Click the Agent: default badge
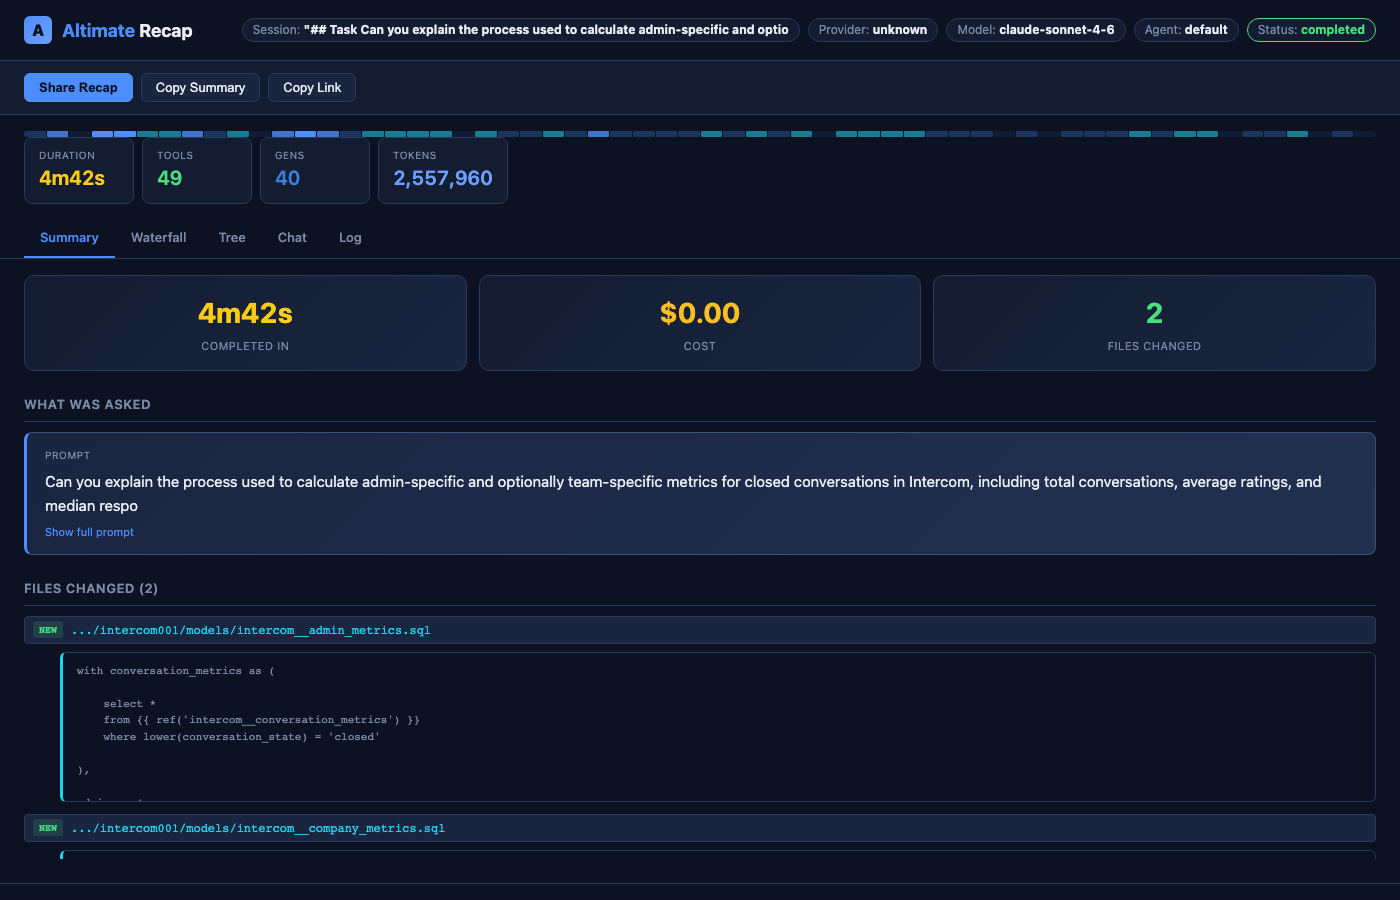 point(1186,29)
